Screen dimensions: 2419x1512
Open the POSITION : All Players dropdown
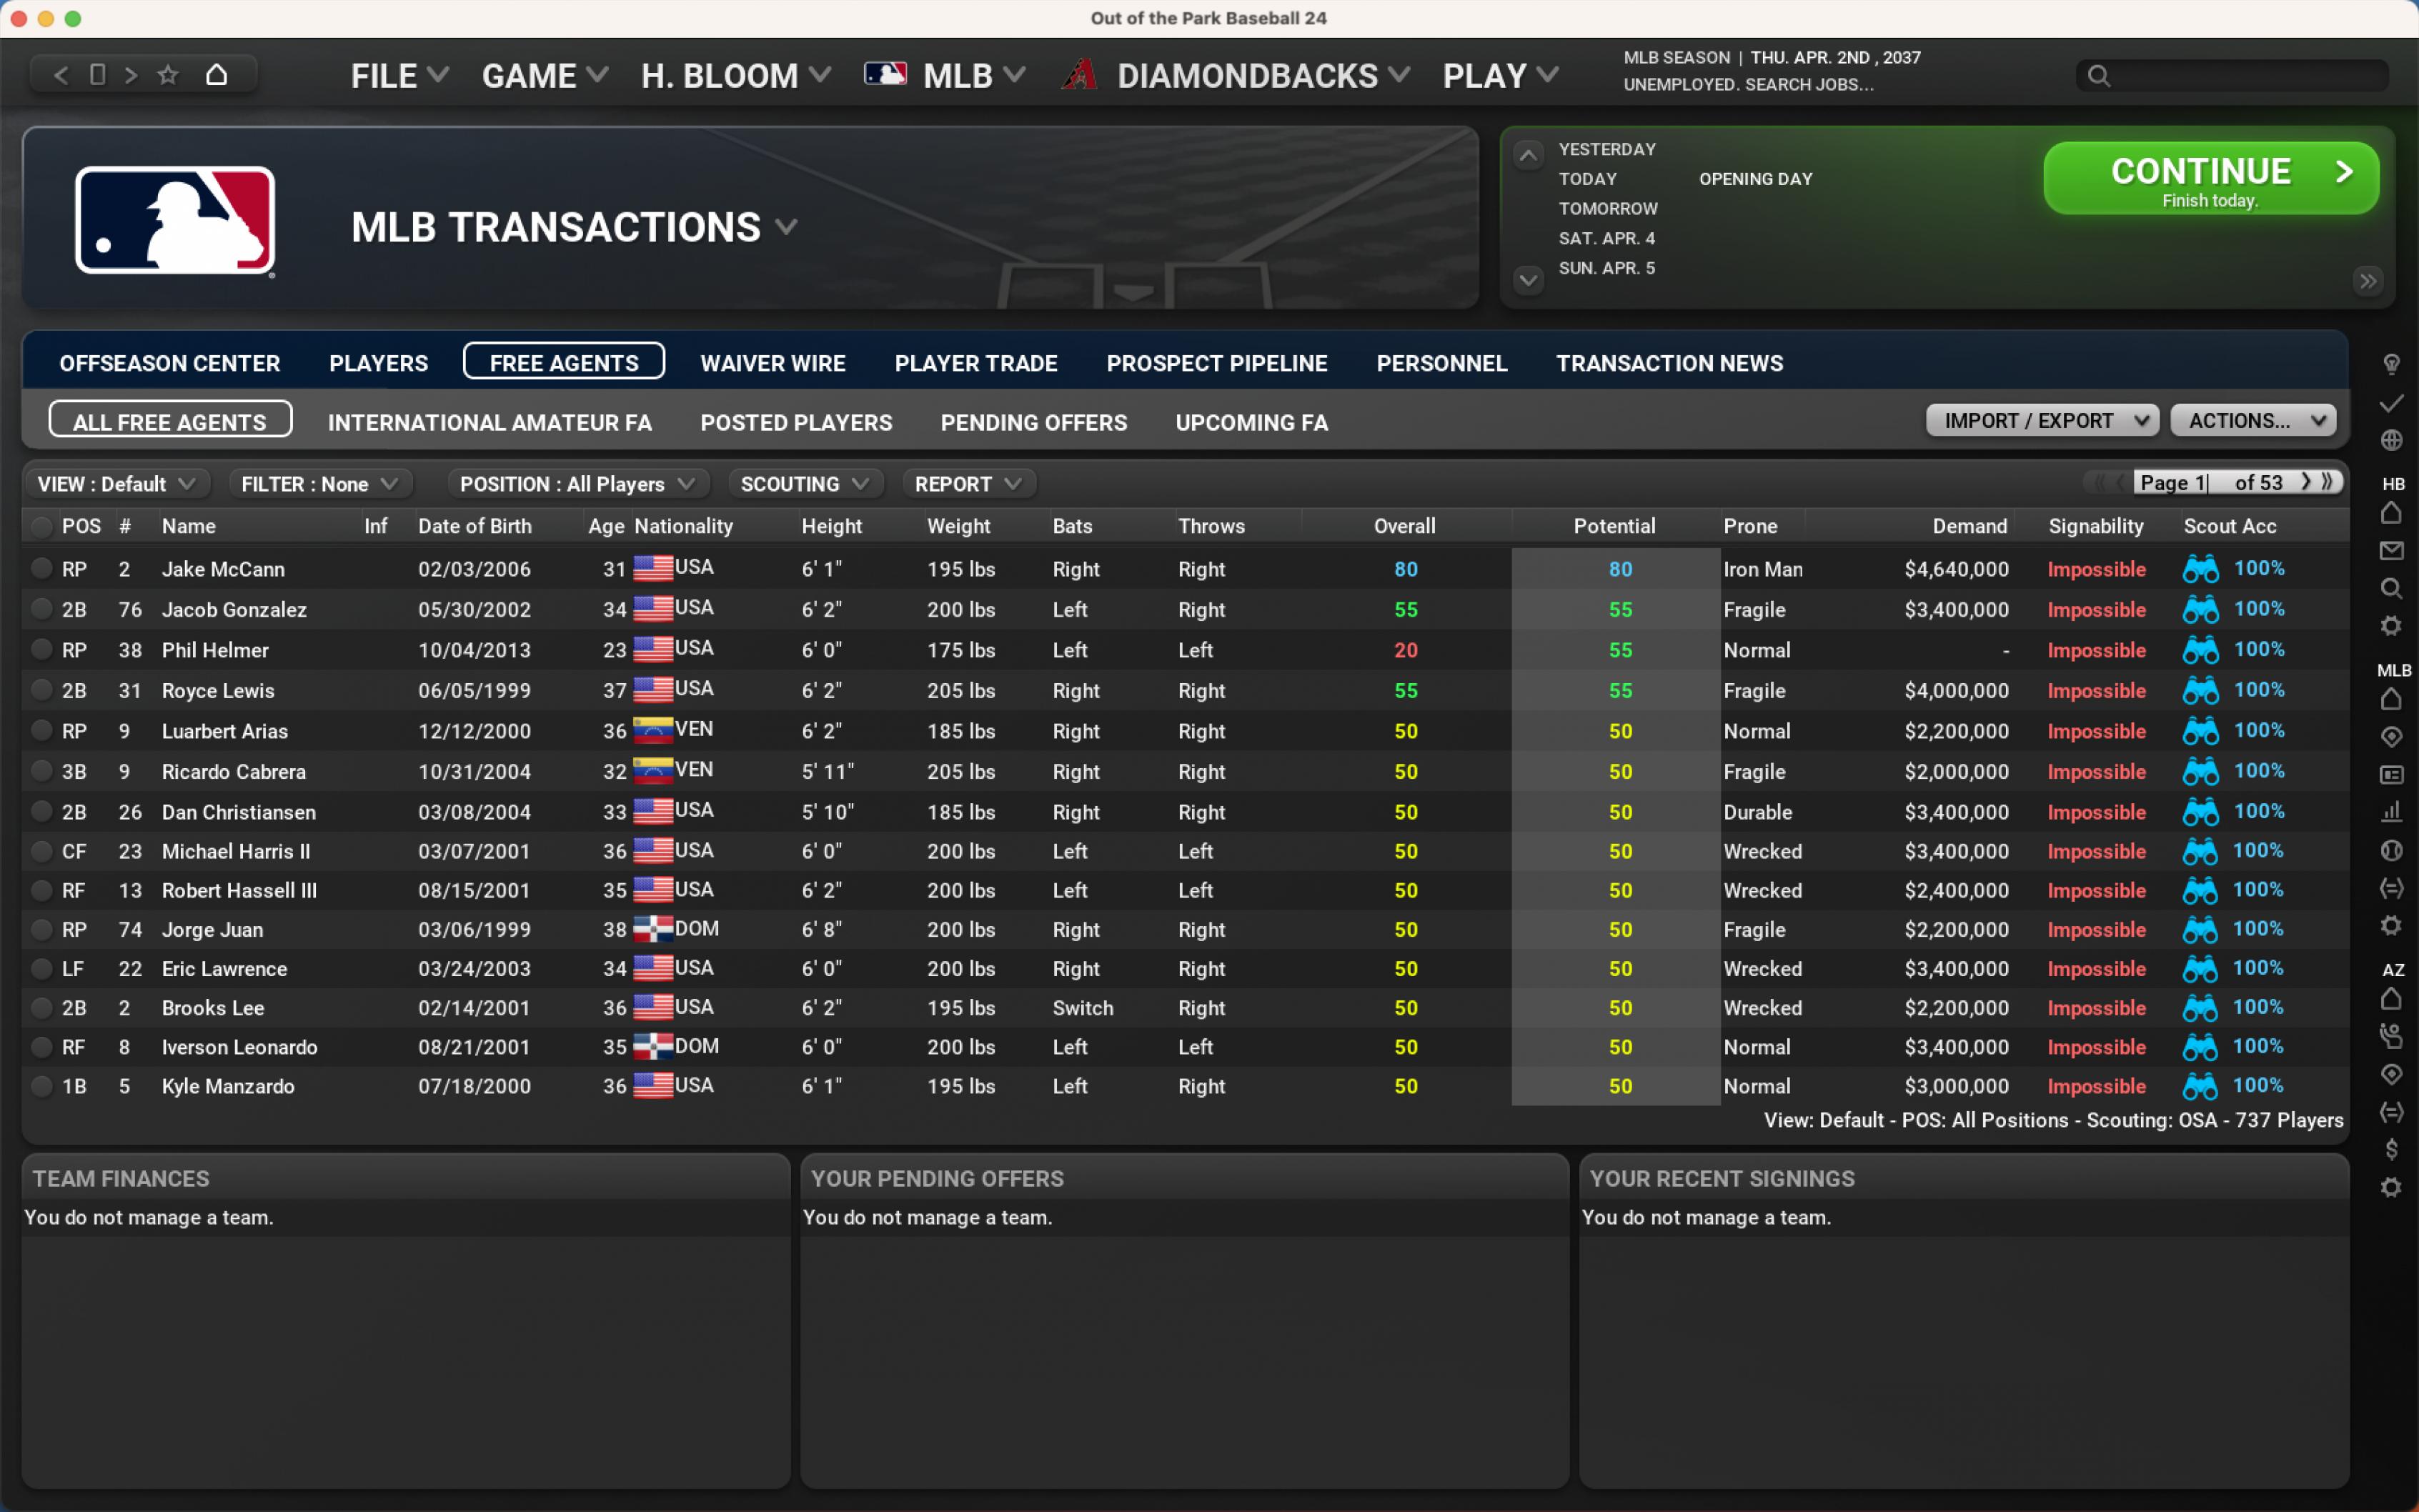point(576,484)
